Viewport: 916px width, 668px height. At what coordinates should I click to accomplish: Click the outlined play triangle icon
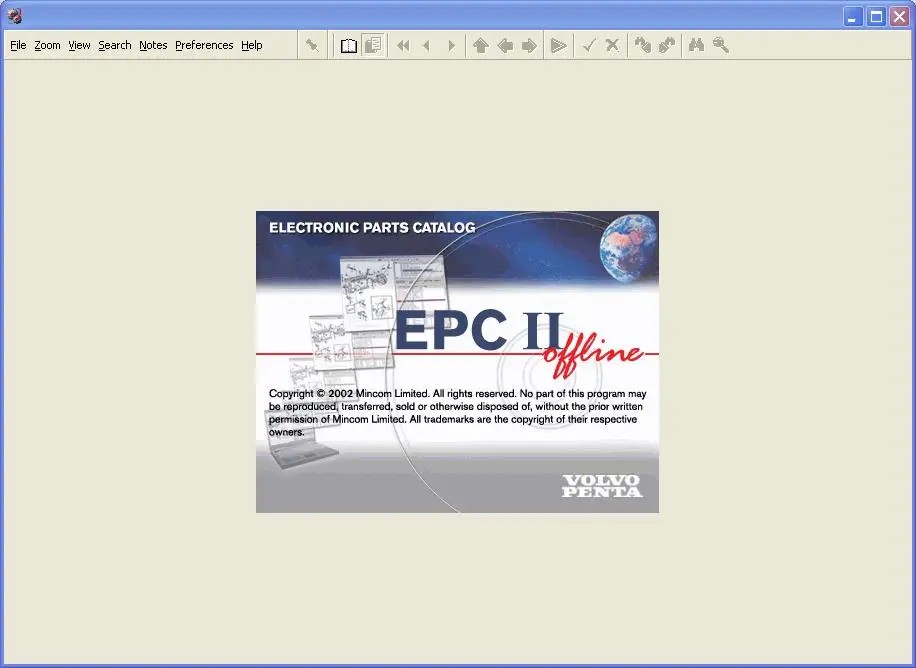[x=558, y=45]
